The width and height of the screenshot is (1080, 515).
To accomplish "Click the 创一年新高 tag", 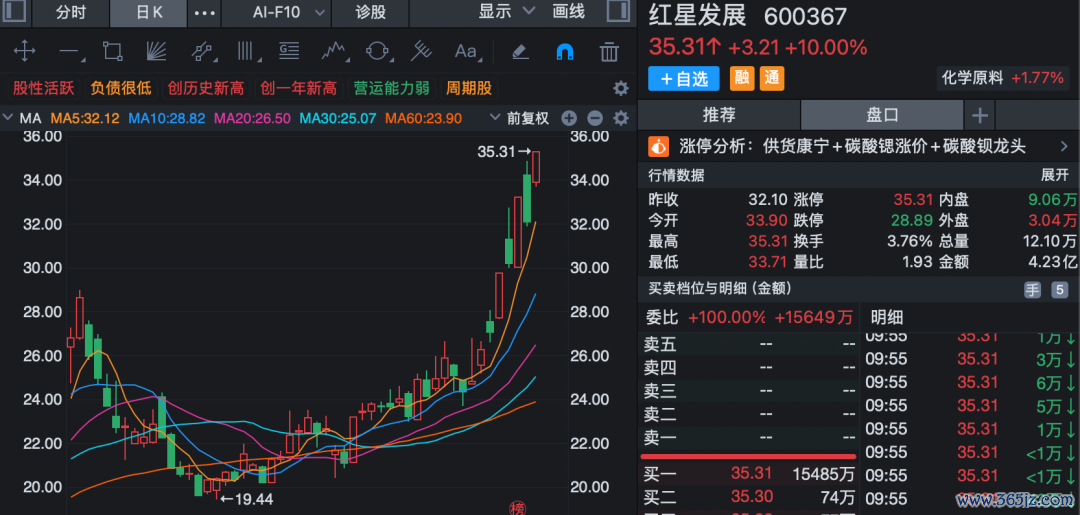I will (298, 88).
